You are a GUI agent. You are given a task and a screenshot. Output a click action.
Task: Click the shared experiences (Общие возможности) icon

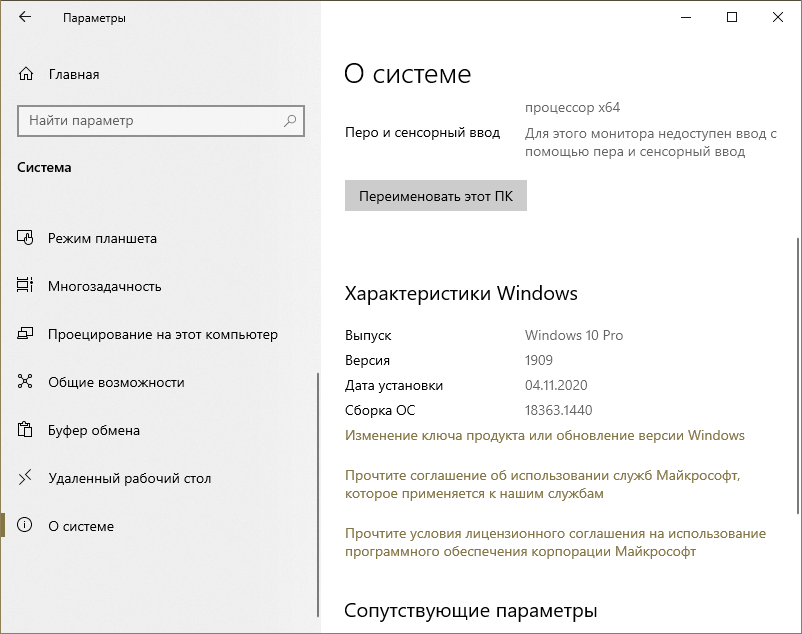point(26,383)
